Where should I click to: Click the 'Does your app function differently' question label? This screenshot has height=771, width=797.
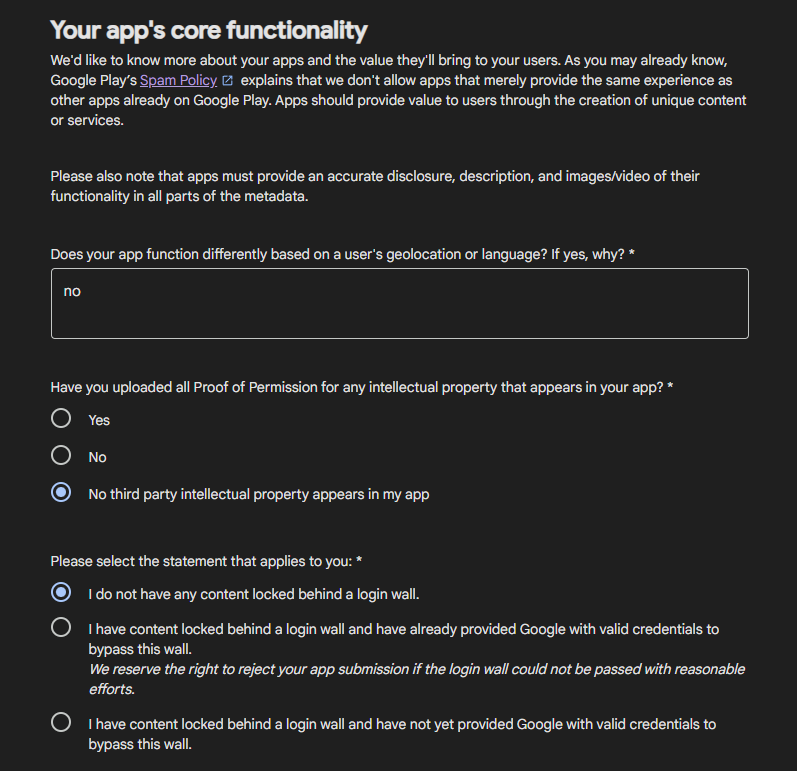[x=343, y=254]
